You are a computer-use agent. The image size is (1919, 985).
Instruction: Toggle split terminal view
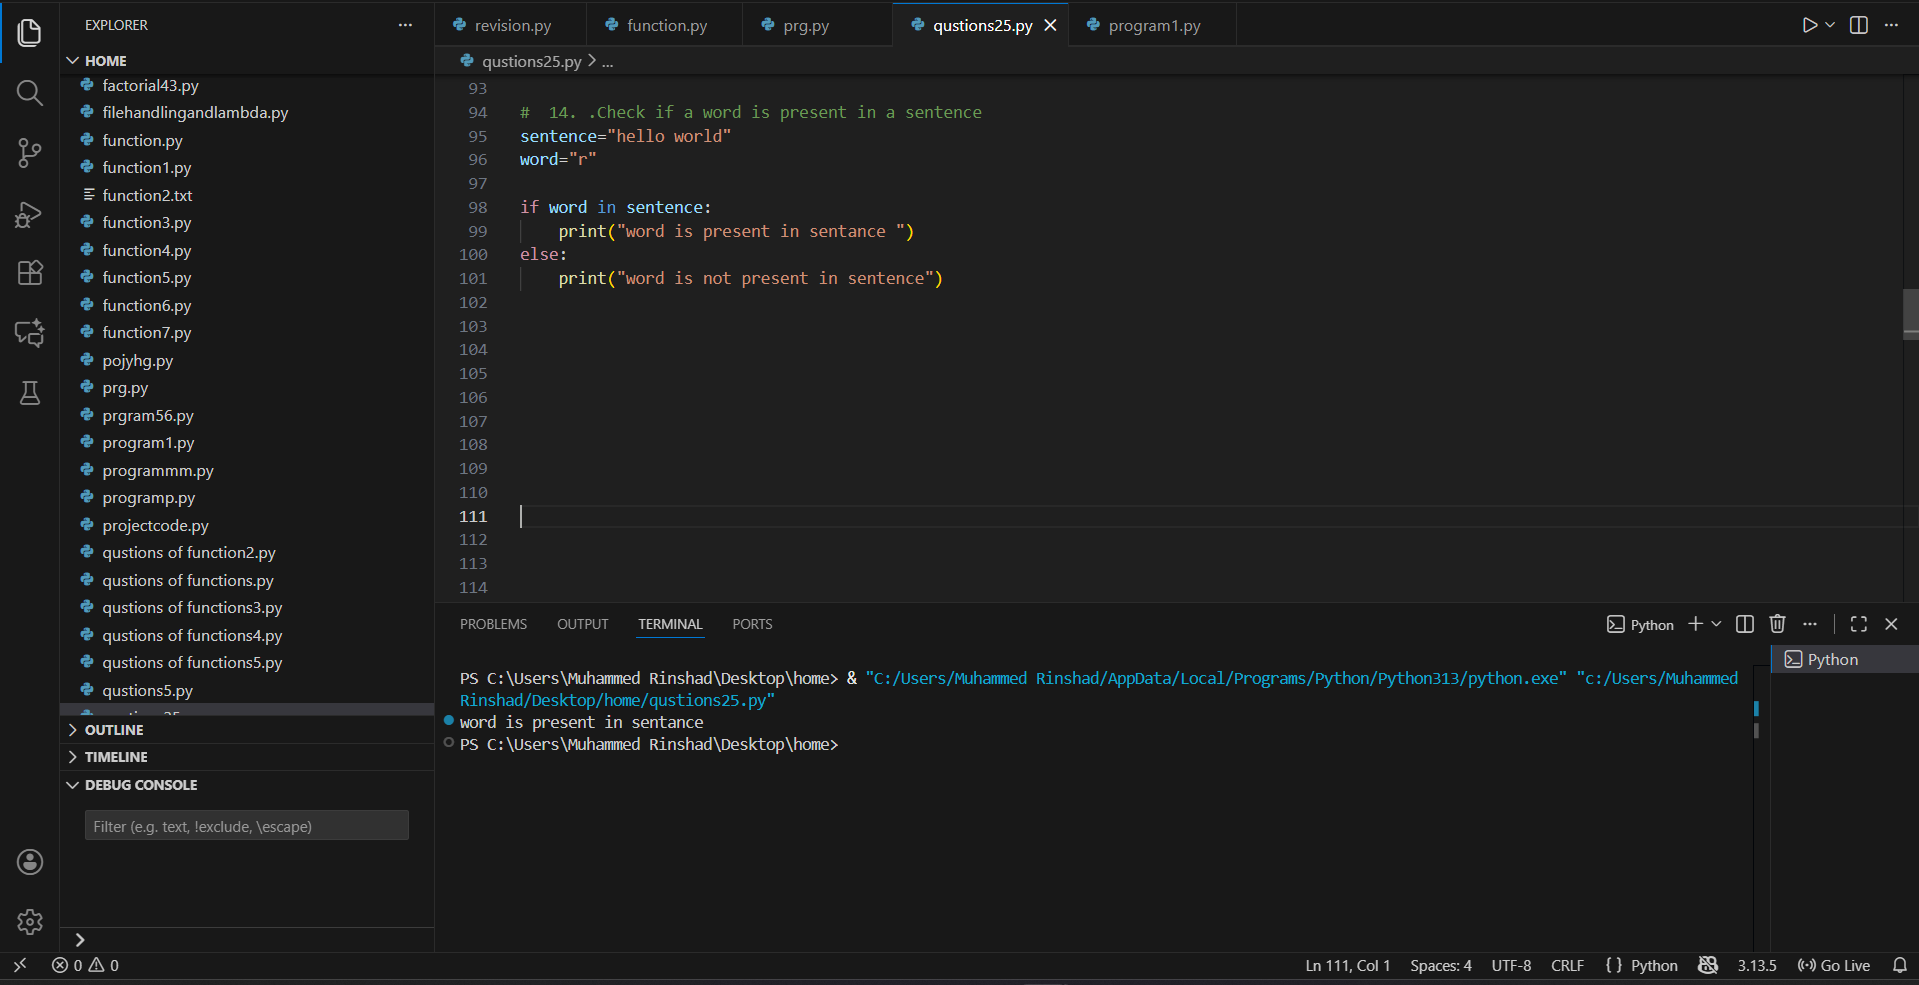pyautogui.click(x=1744, y=623)
